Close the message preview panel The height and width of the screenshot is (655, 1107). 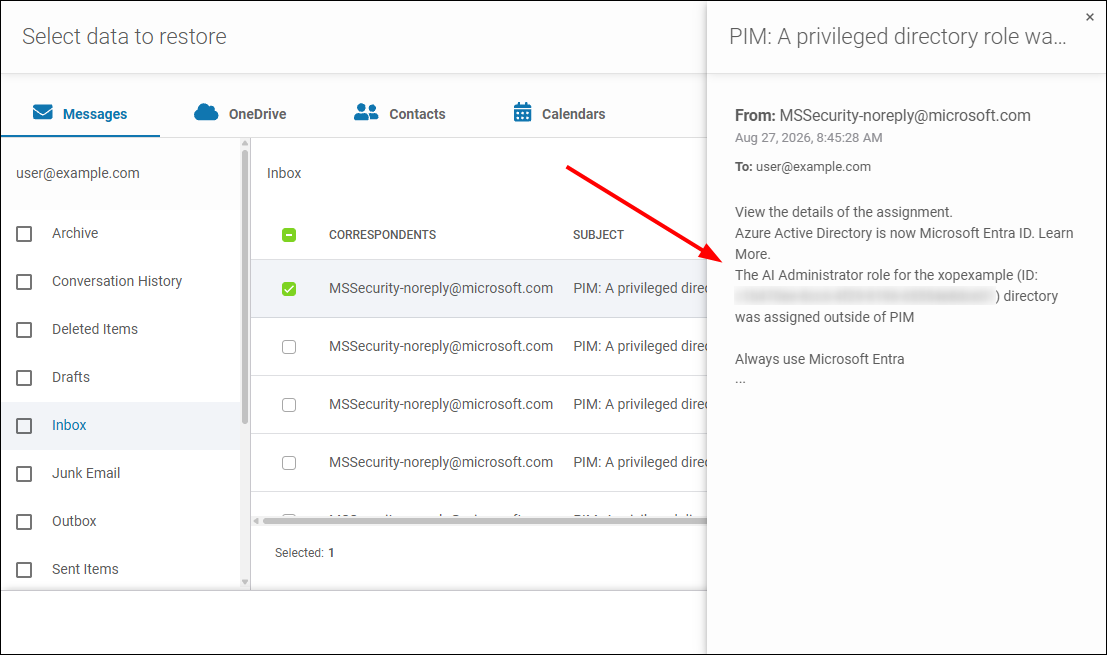1089,17
